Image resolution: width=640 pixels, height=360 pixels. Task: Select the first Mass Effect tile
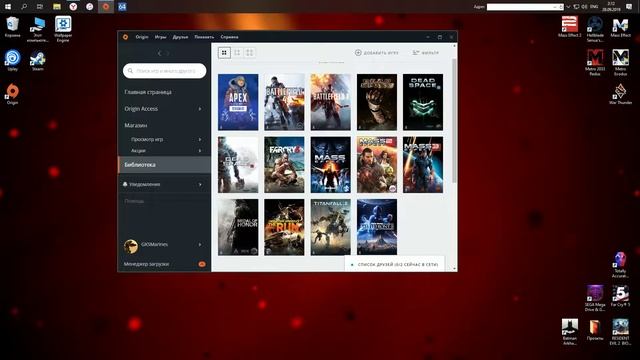[x=331, y=165]
